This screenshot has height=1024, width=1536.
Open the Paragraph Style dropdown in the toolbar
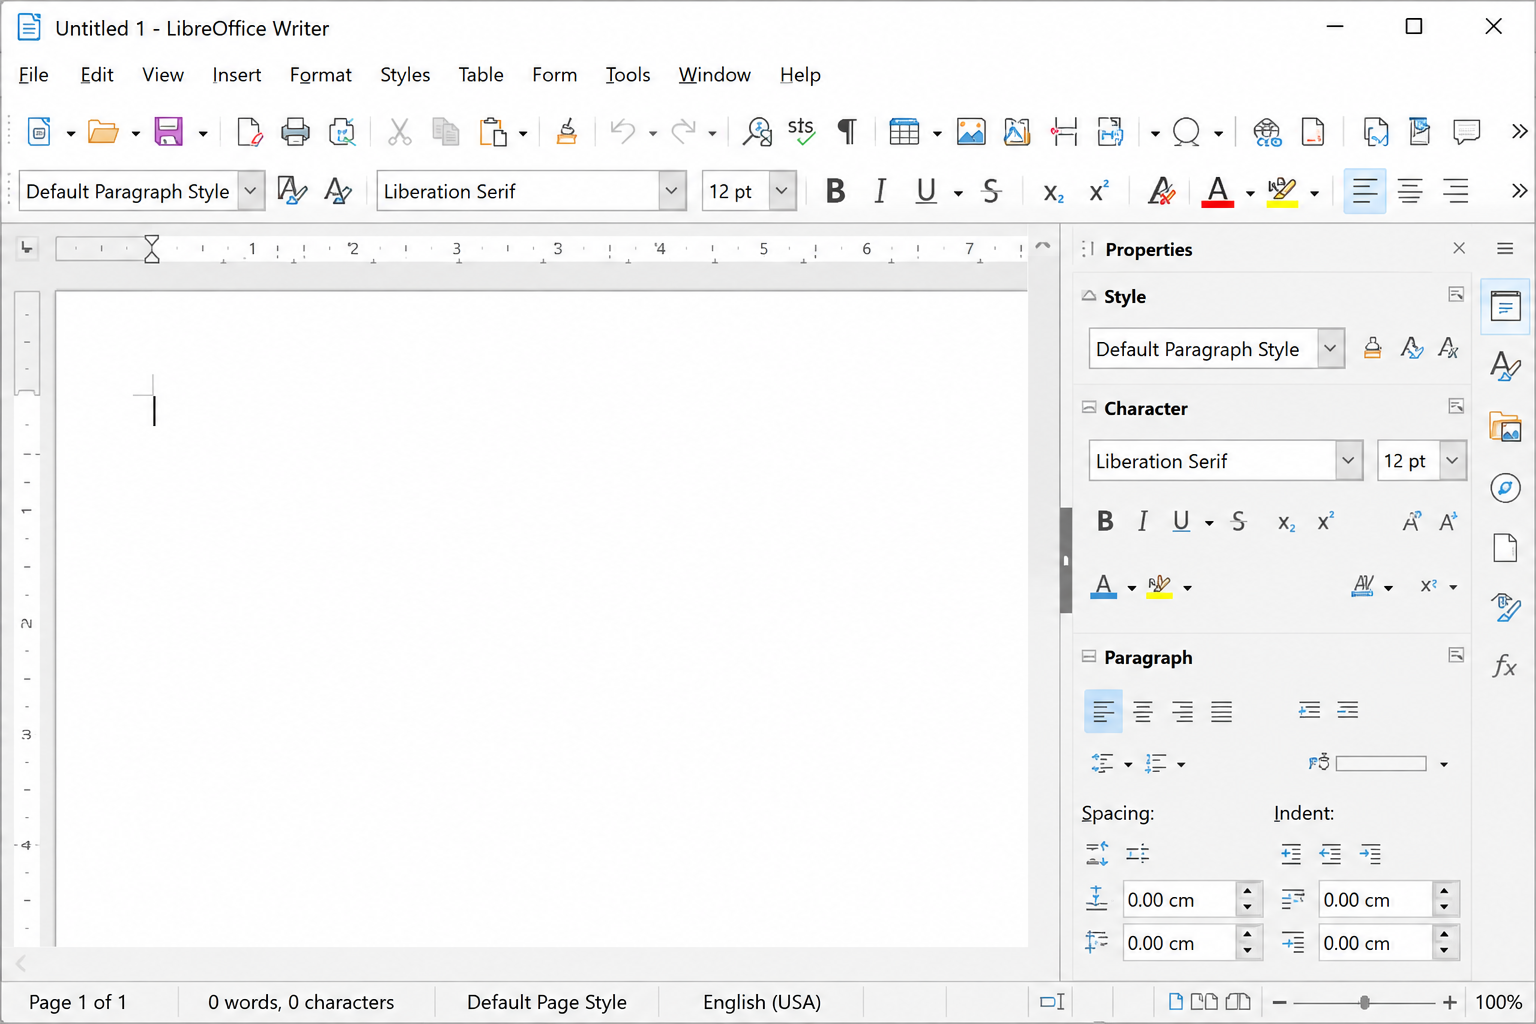251,191
